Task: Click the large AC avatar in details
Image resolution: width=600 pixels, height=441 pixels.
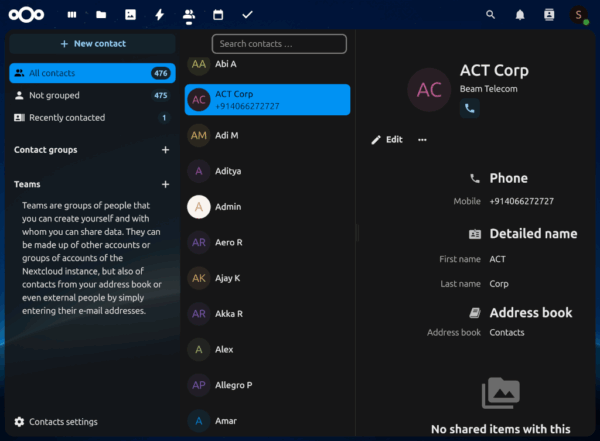Action: [429, 90]
